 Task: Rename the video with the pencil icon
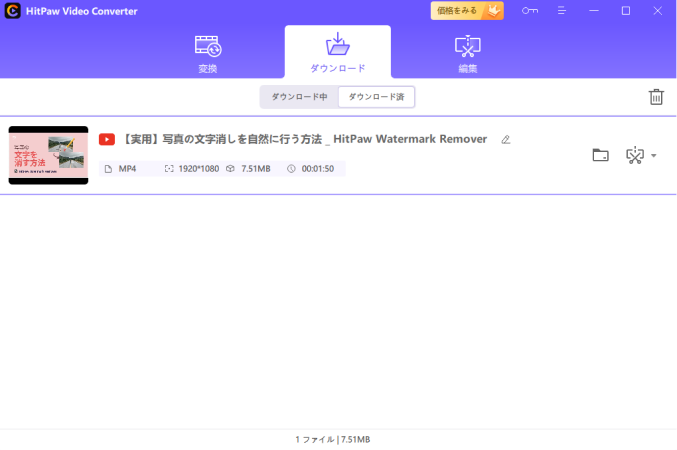[x=506, y=139]
